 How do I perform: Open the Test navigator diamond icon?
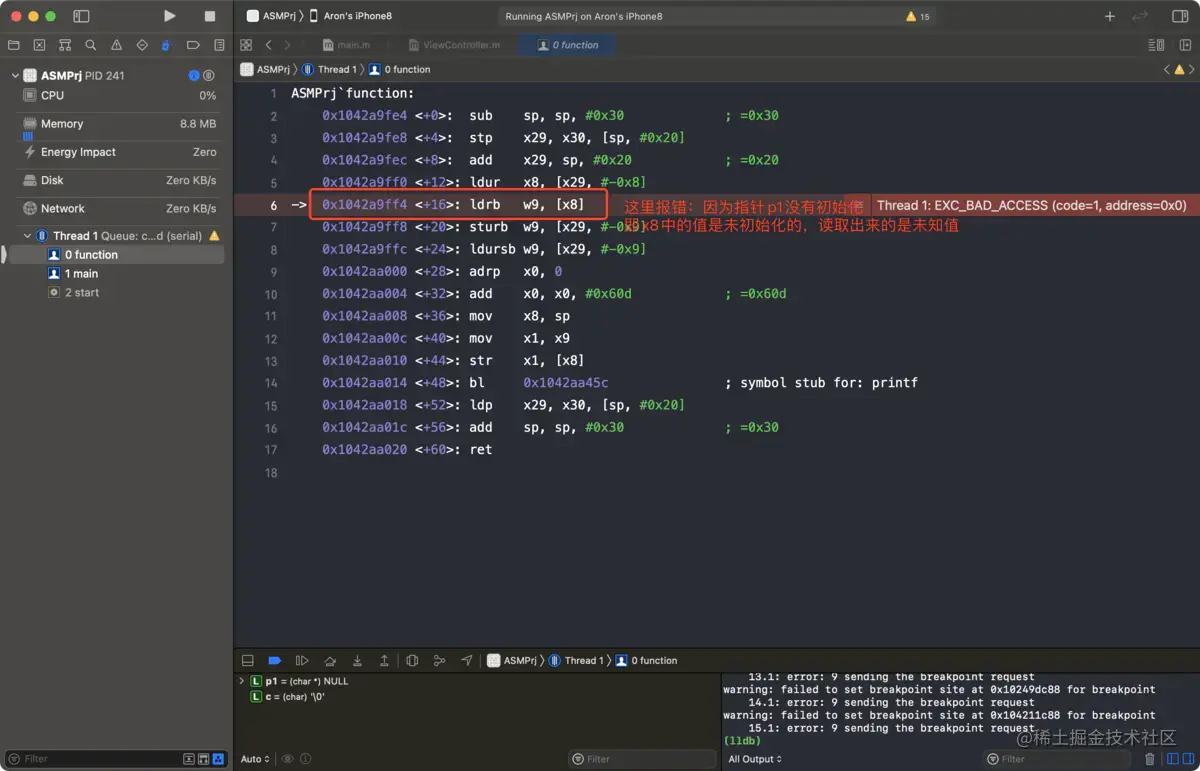coord(142,45)
